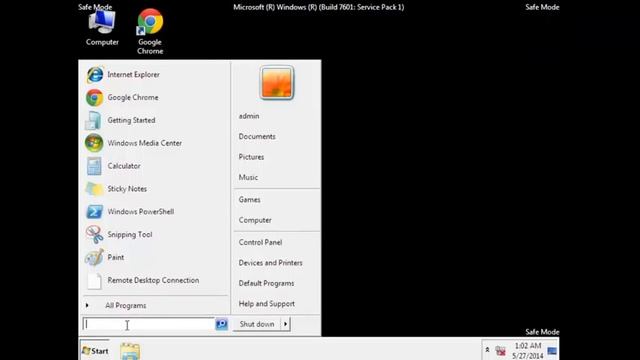The width and height of the screenshot is (640, 360).
Task: Select Remote Desktop Connection text entry
Action: (x=153, y=280)
